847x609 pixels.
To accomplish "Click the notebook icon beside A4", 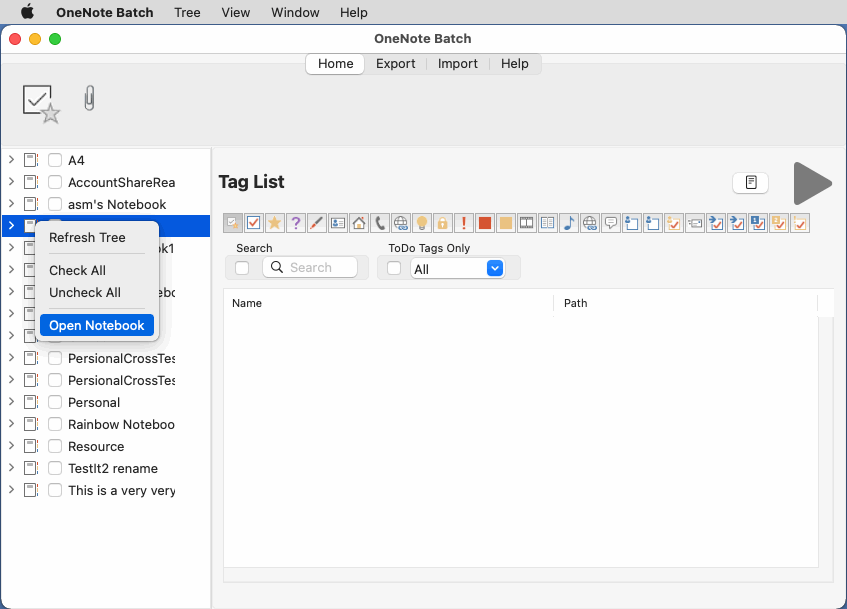I will pos(31,160).
